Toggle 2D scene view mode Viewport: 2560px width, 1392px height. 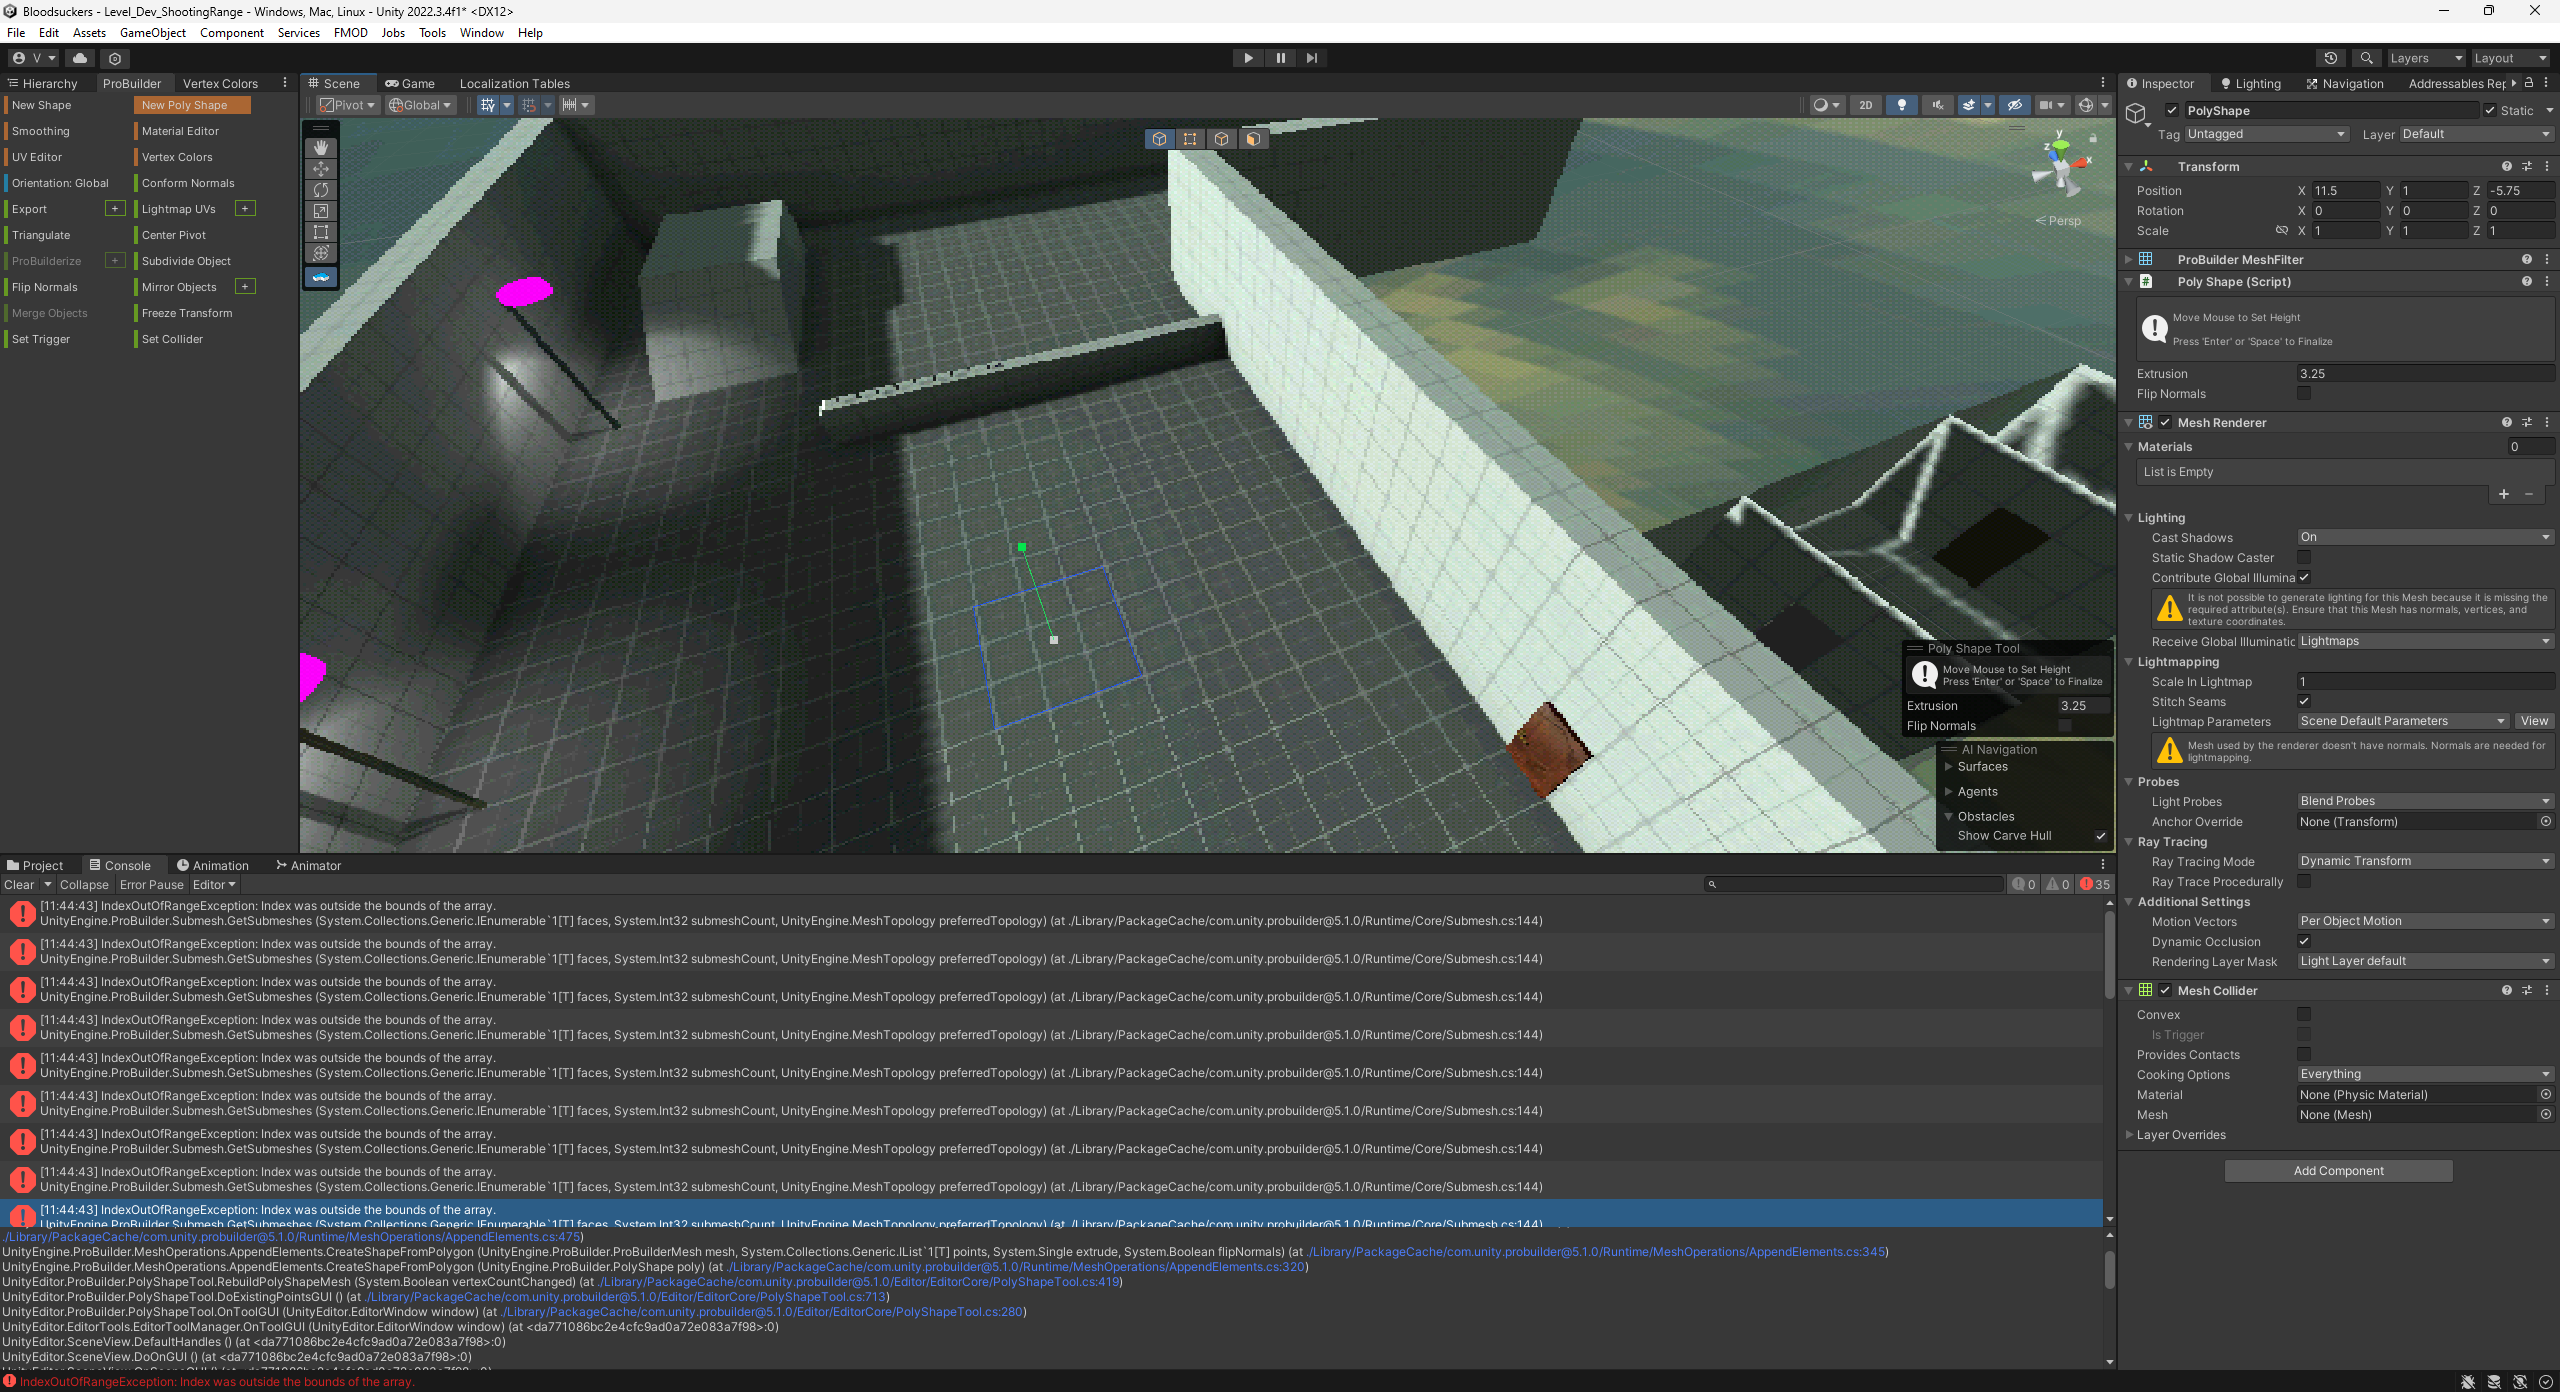pos(1865,105)
